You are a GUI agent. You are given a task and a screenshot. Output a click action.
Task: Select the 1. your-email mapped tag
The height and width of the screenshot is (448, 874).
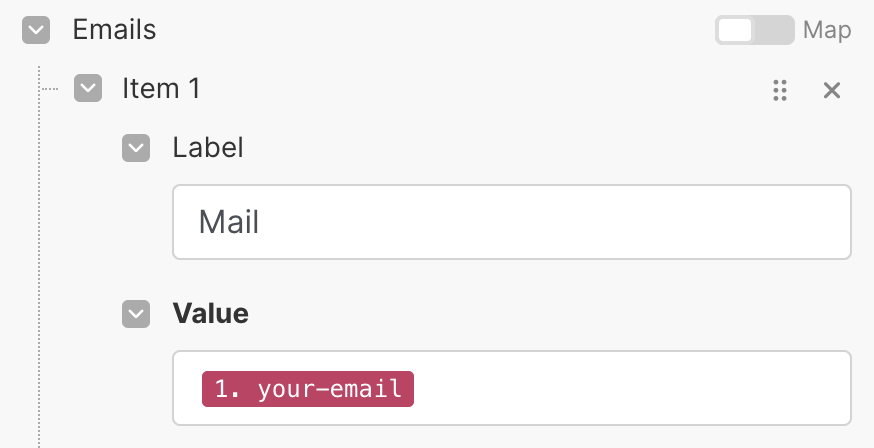coord(308,389)
